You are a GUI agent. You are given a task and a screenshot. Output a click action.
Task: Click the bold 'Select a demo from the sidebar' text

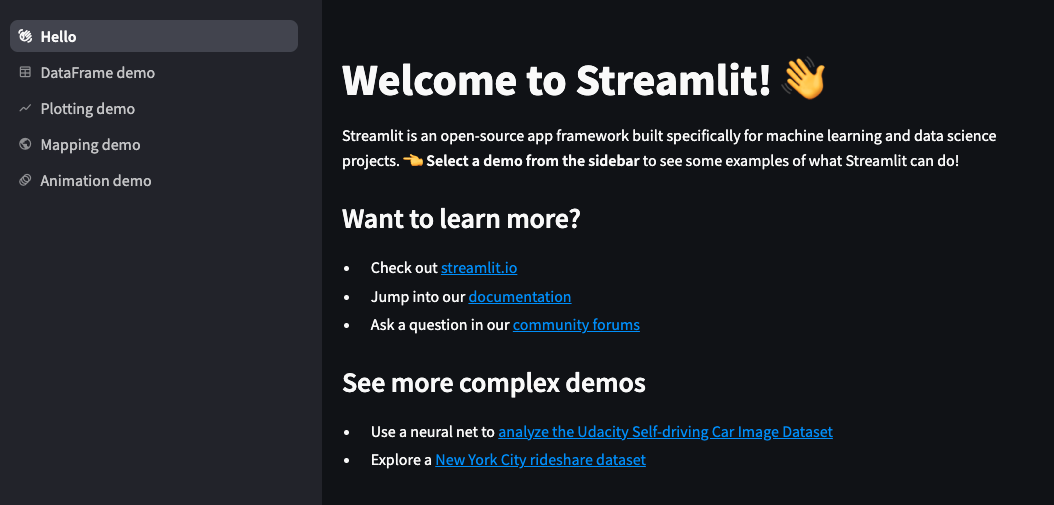[532, 162]
